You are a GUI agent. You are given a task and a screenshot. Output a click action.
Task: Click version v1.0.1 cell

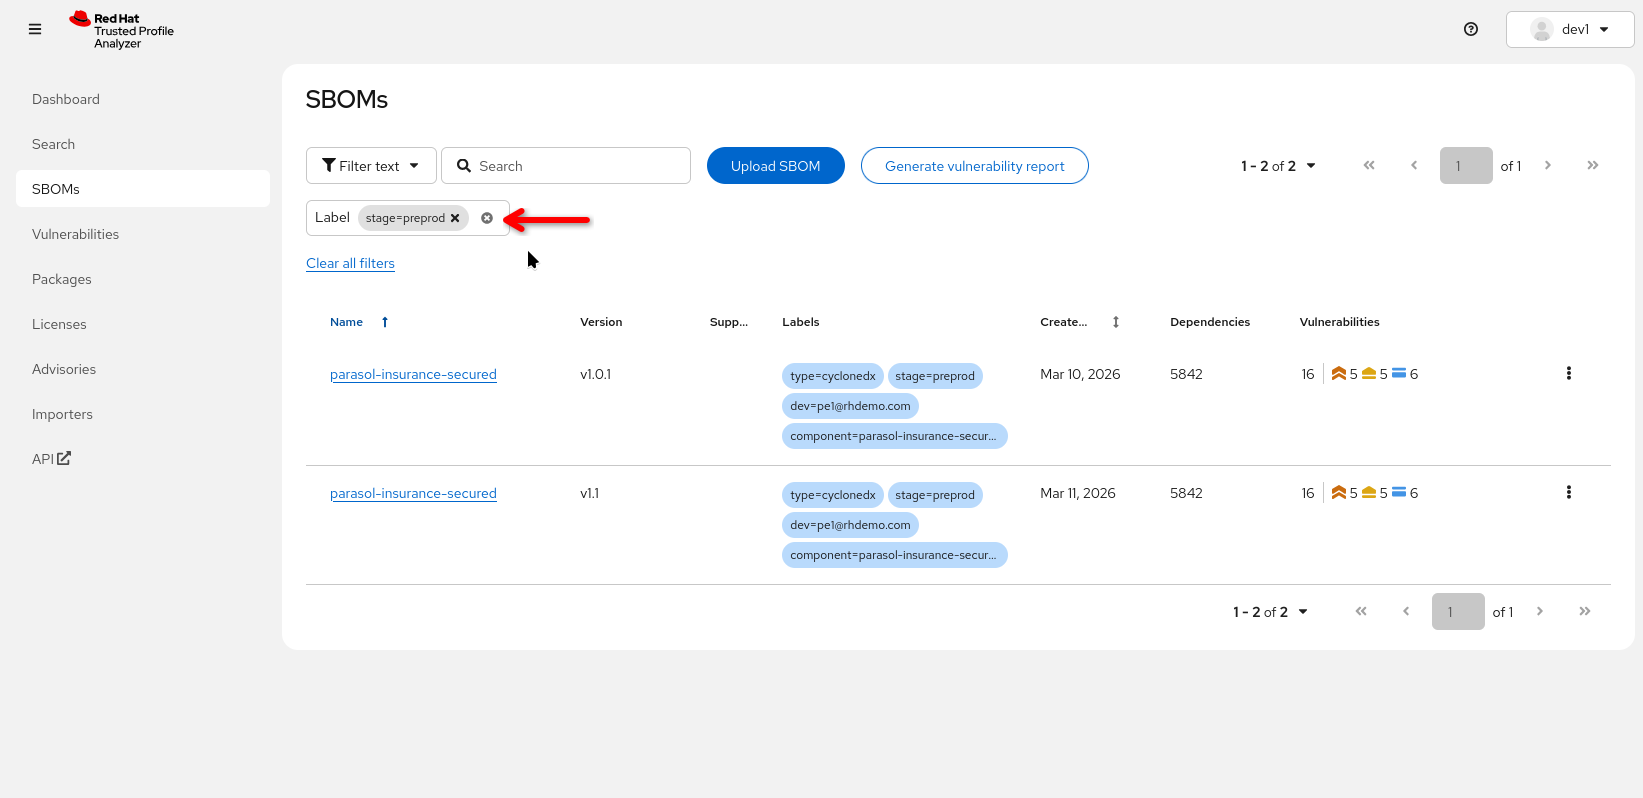click(x=595, y=374)
